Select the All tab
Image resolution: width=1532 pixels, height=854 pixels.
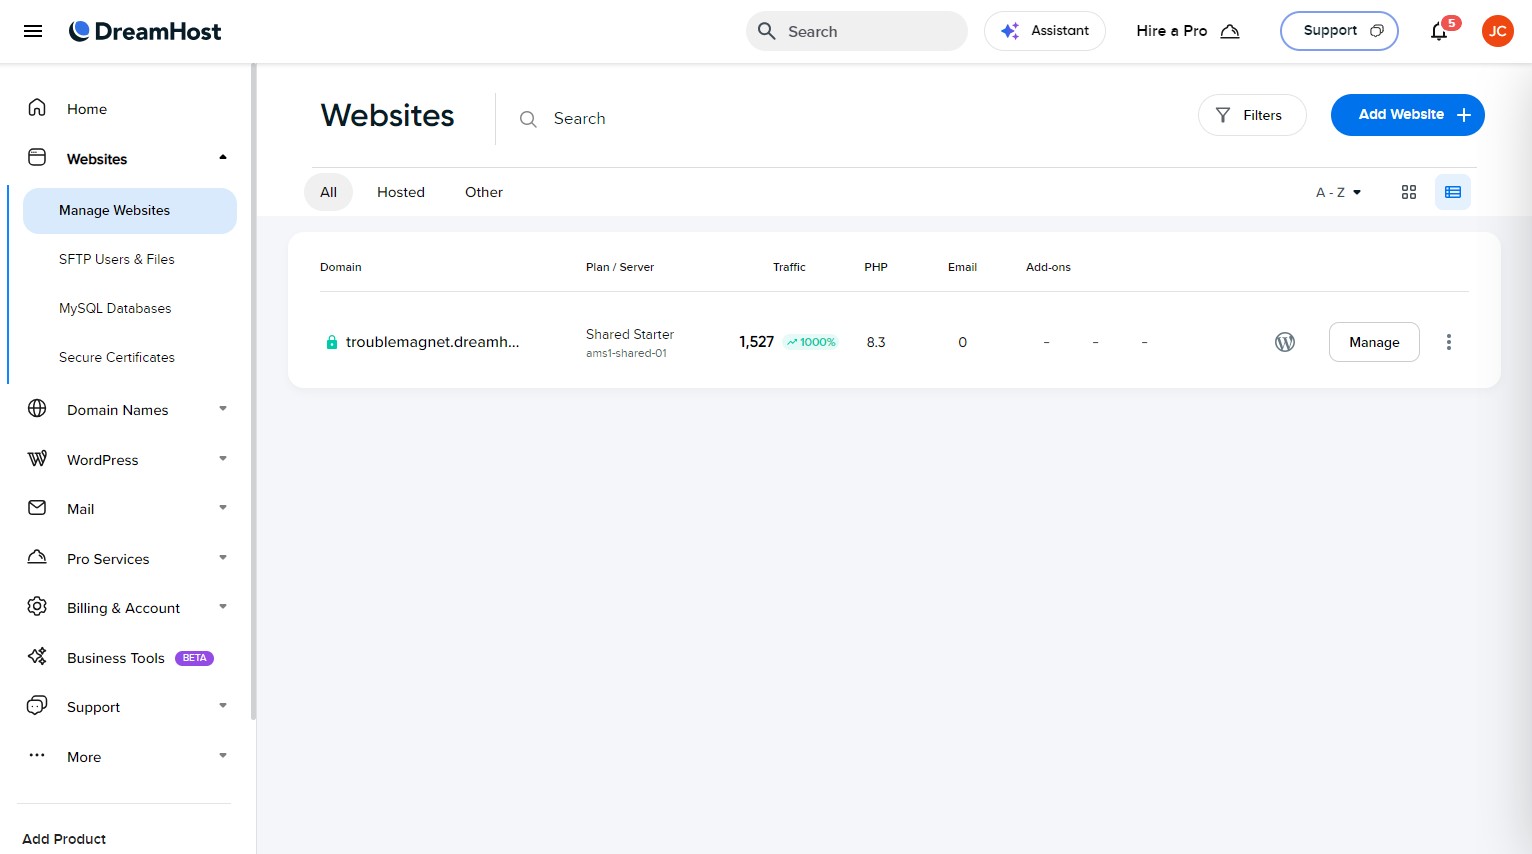click(328, 192)
